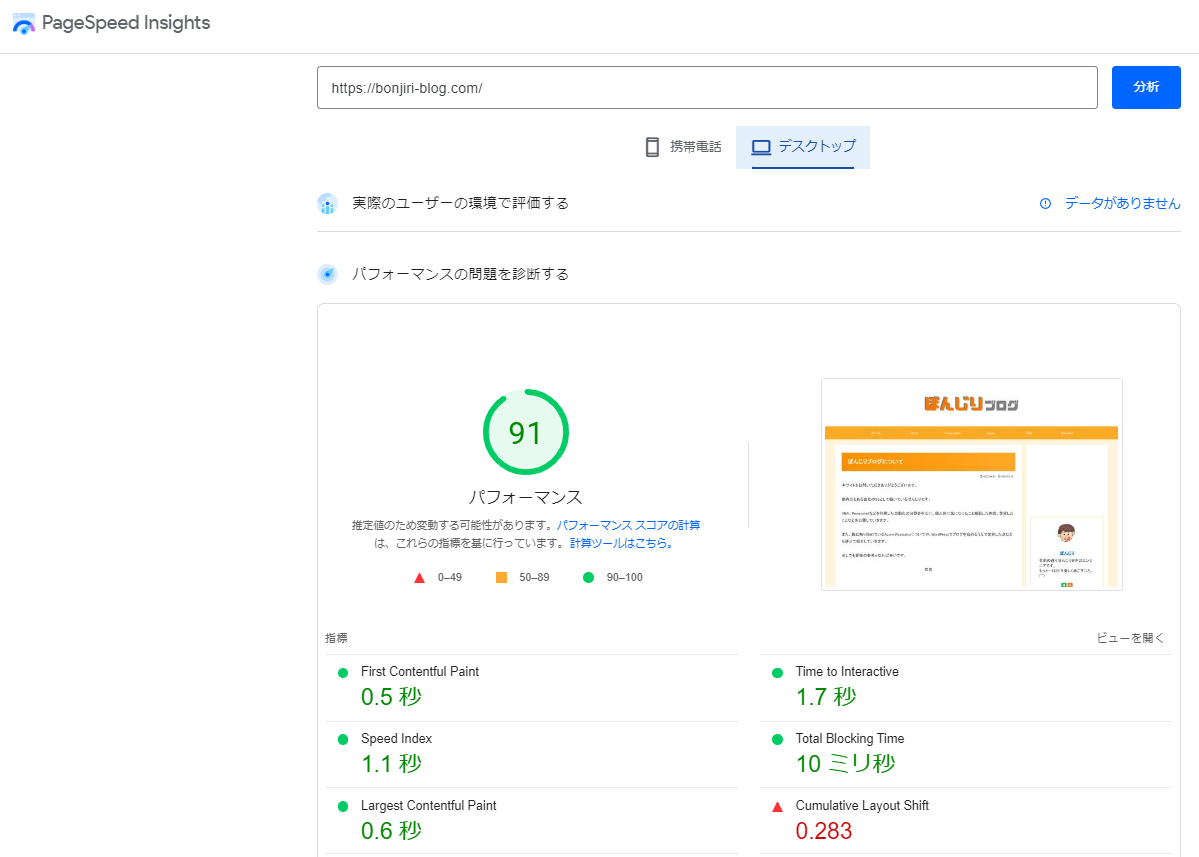
Task: Click the green dot beside First Contentful Paint
Action: 343,671
